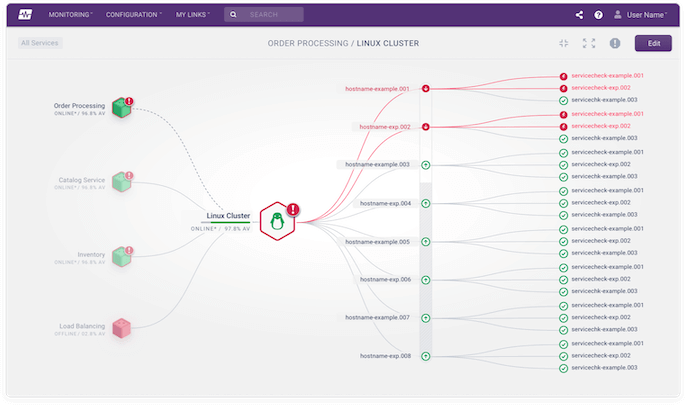Click Order Processing in the breadcrumb
This screenshot has height=405, width=685.
[x=306, y=44]
